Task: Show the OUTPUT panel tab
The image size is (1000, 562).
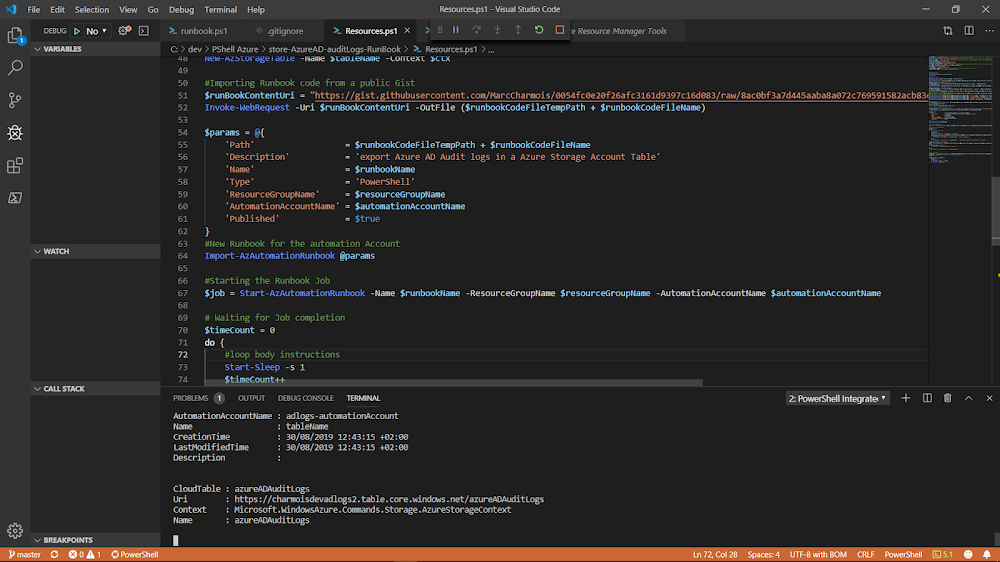Action: [x=251, y=398]
